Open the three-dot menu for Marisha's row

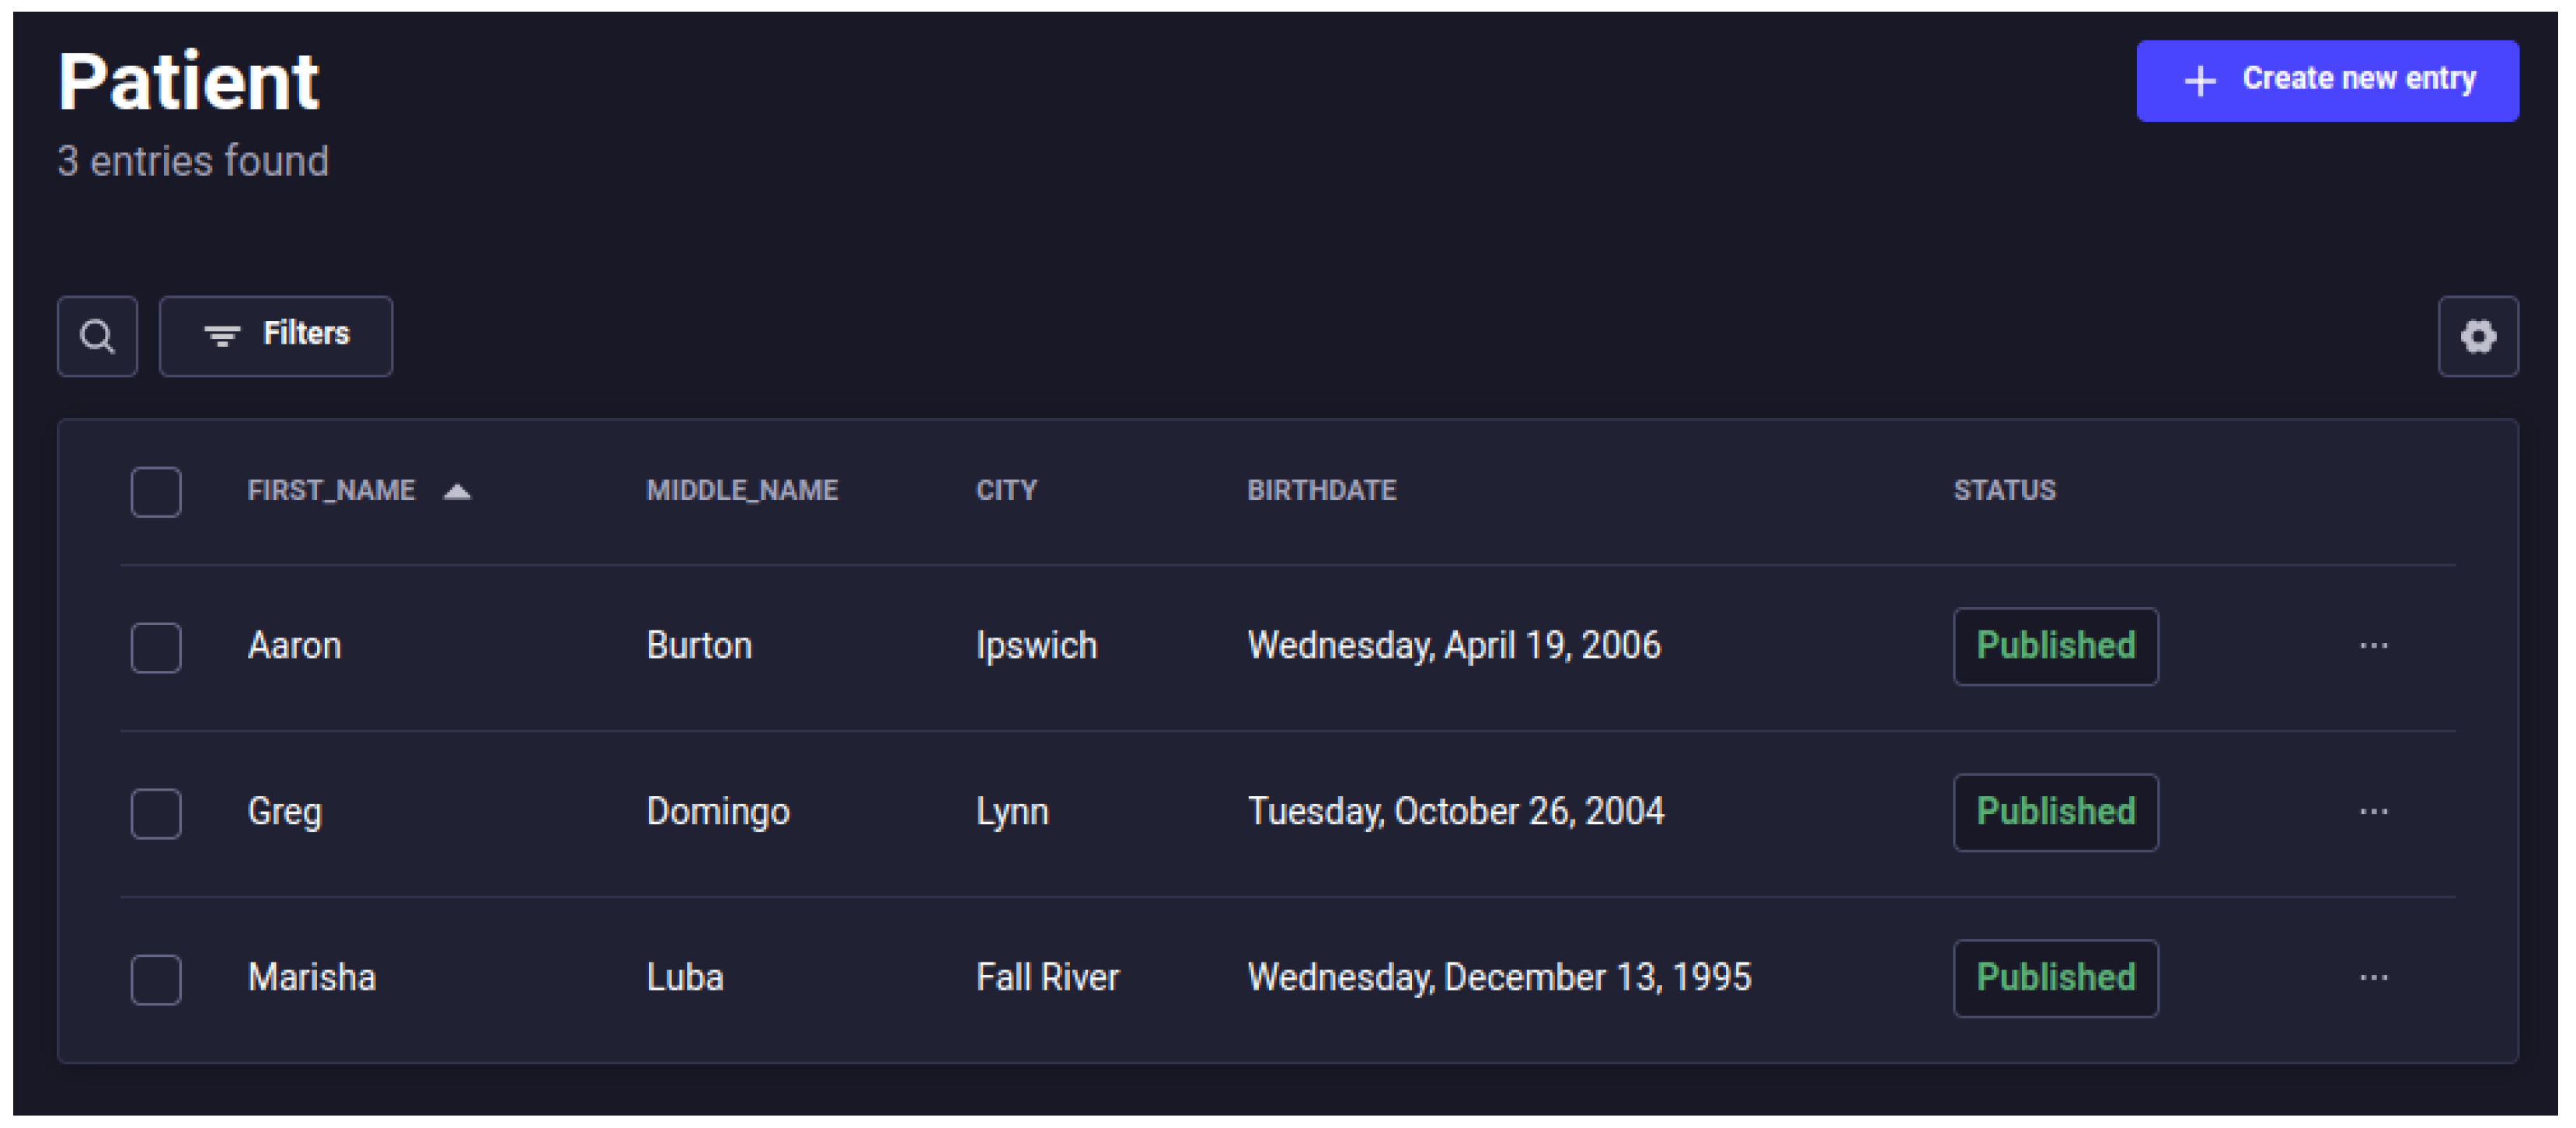[2373, 978]
